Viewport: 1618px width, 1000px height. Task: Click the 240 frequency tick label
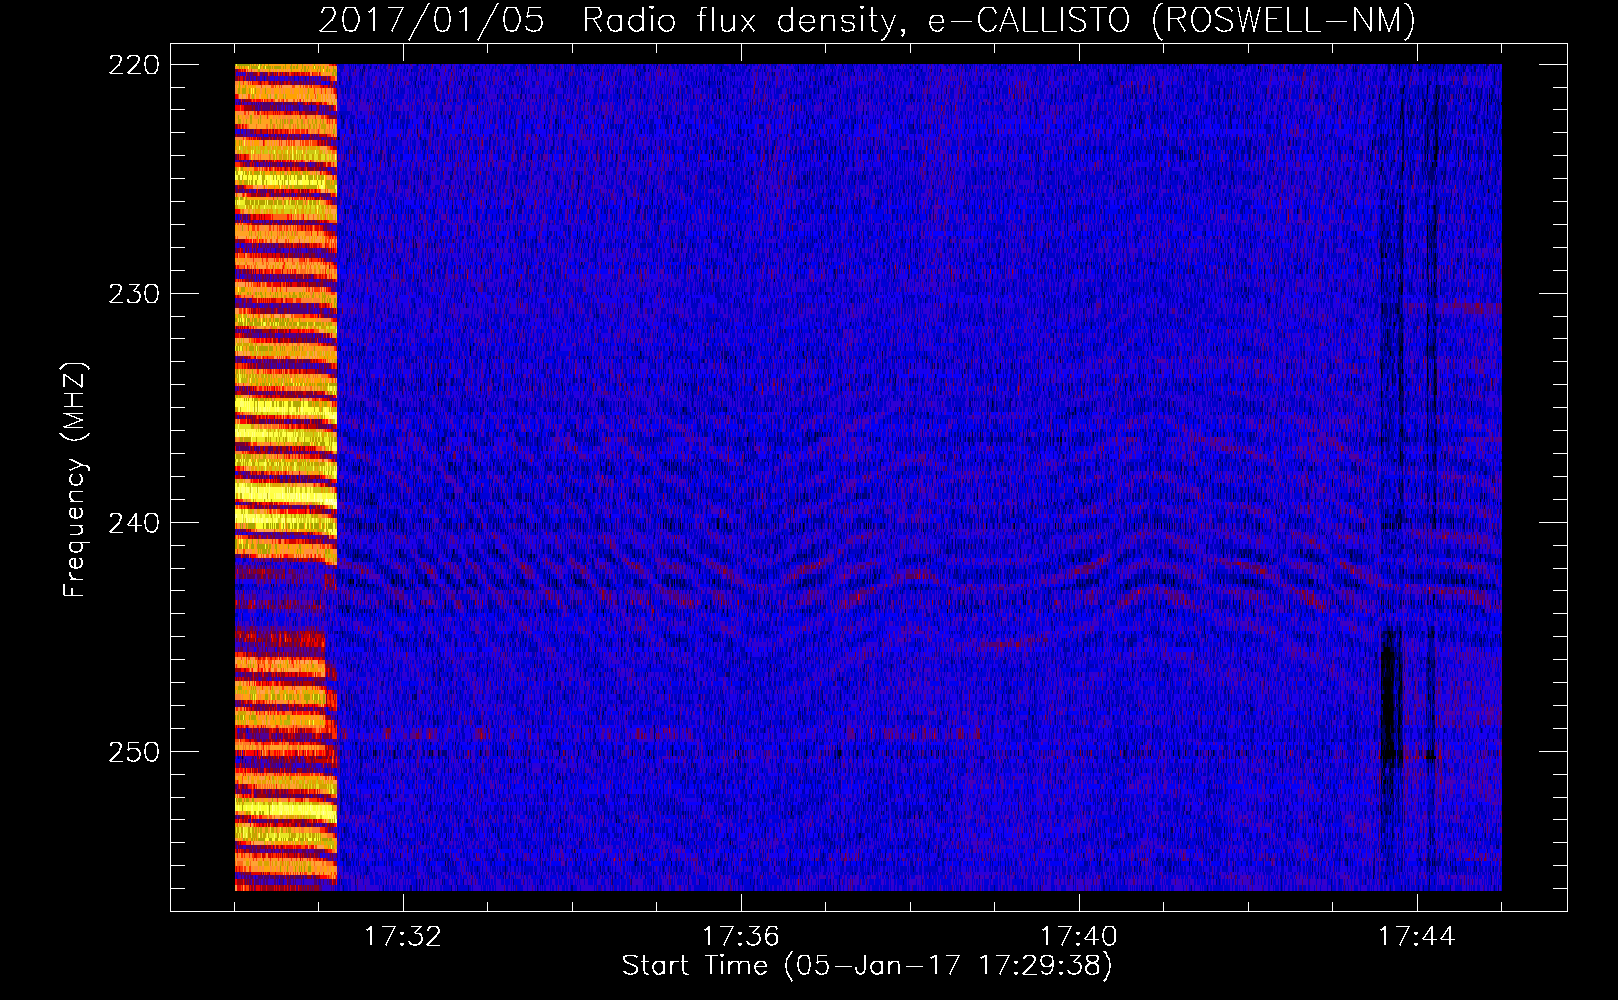pyautogui.click(x=134, y=523)
